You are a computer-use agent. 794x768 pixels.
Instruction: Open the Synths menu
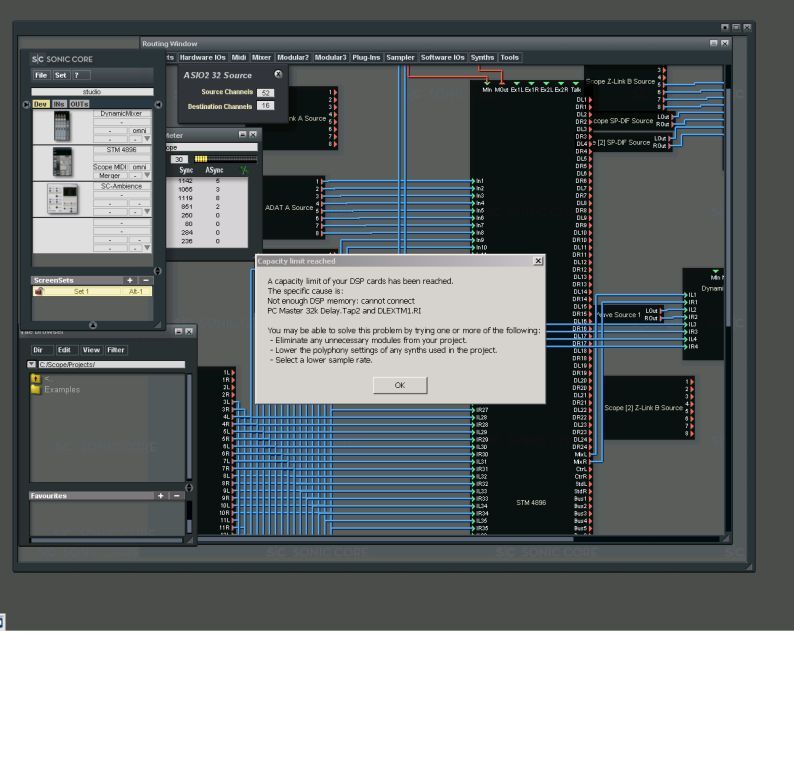click(482, 57)
